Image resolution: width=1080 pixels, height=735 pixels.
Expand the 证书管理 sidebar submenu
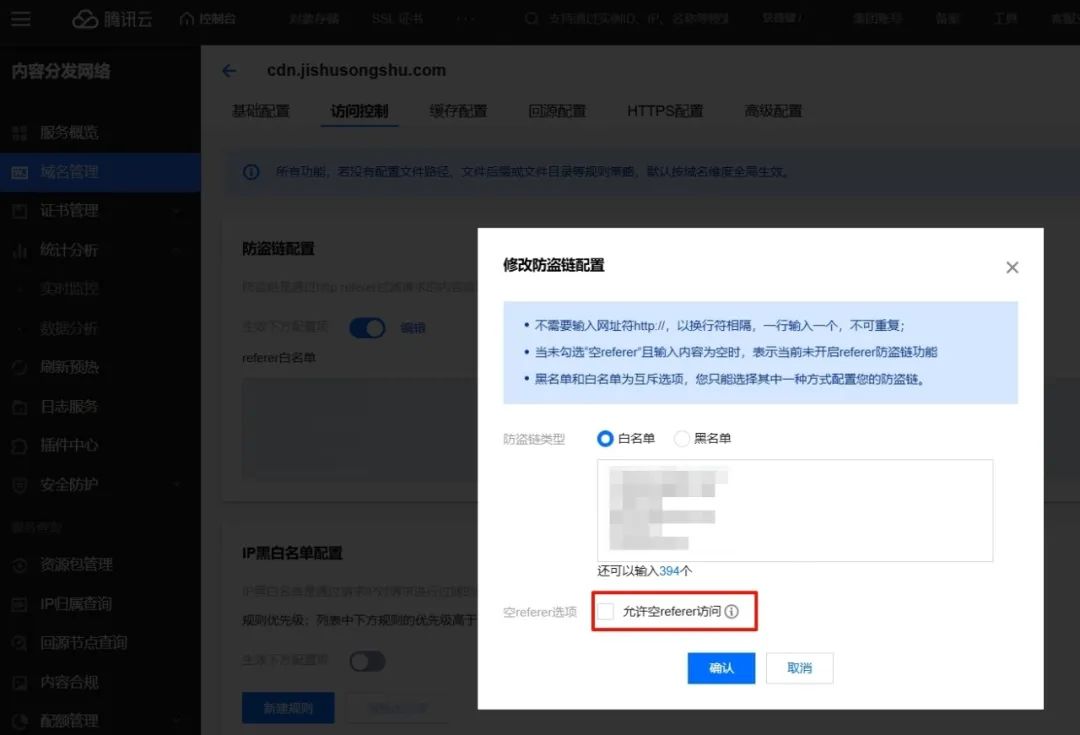(x=176, y=211)
